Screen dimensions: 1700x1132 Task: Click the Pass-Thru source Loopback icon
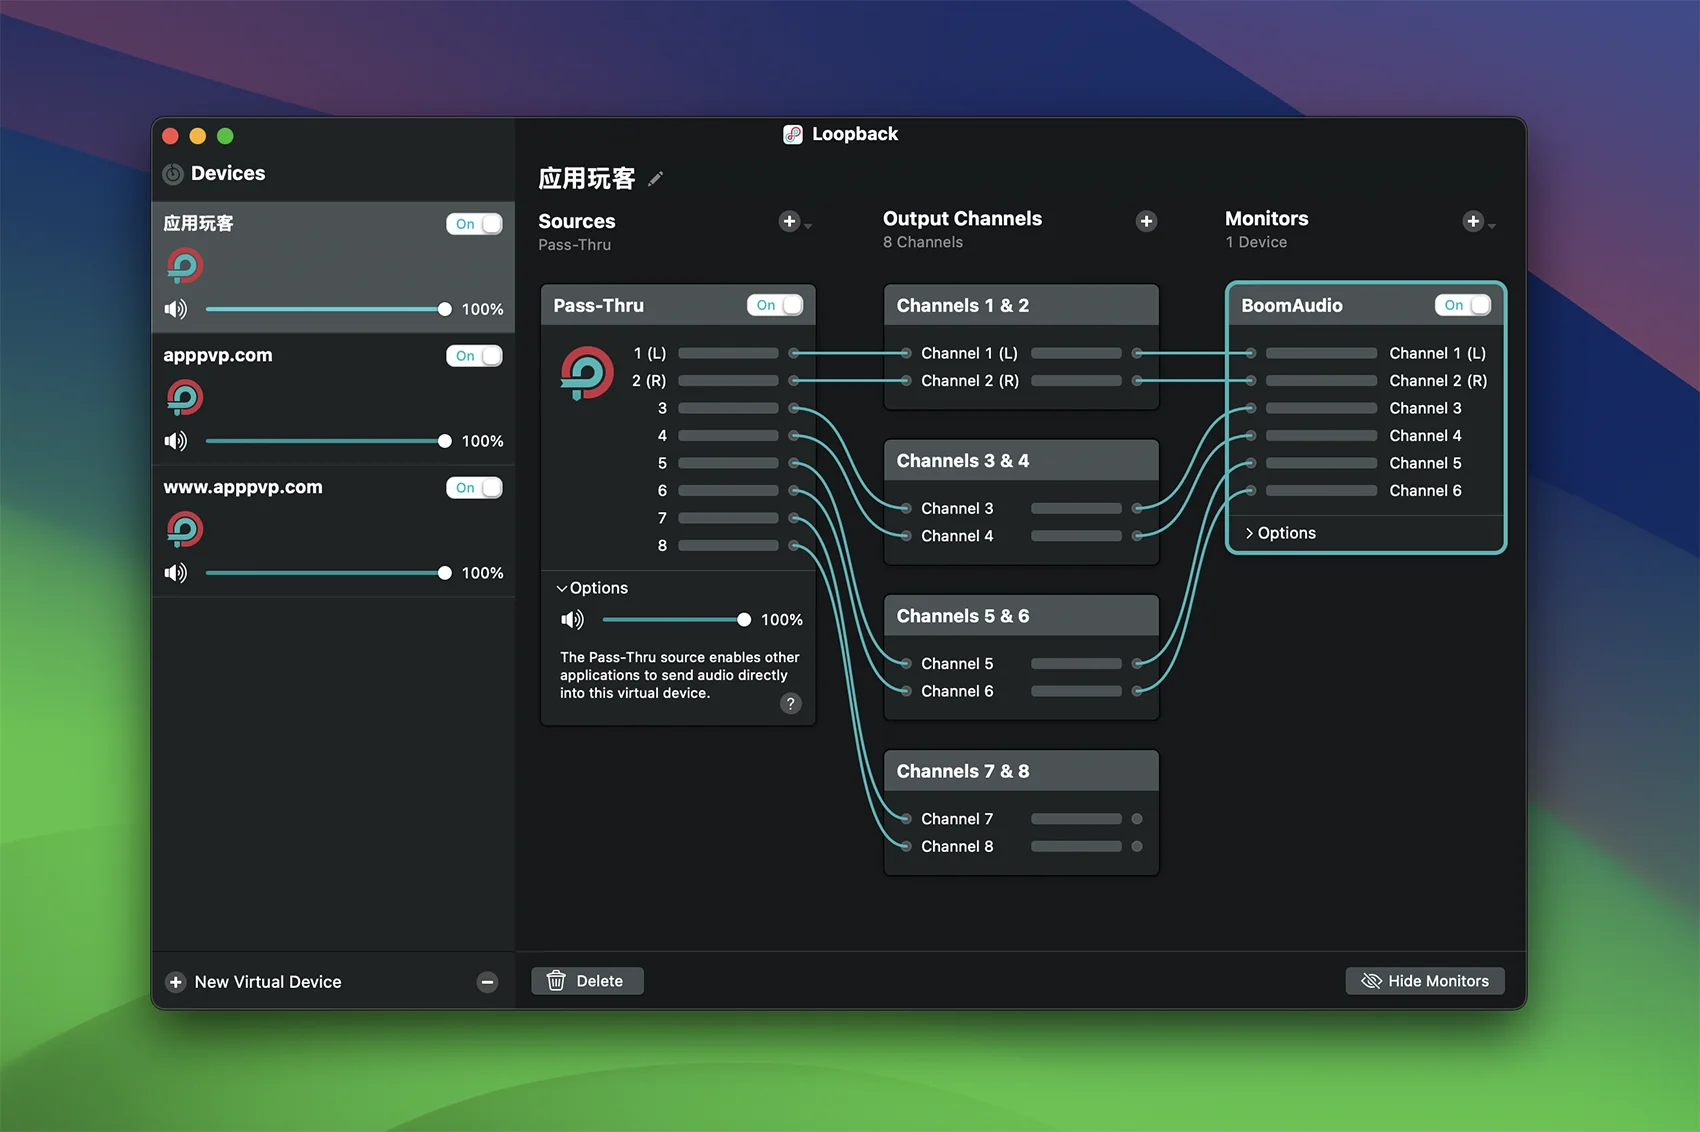click(x=587, y=373)
